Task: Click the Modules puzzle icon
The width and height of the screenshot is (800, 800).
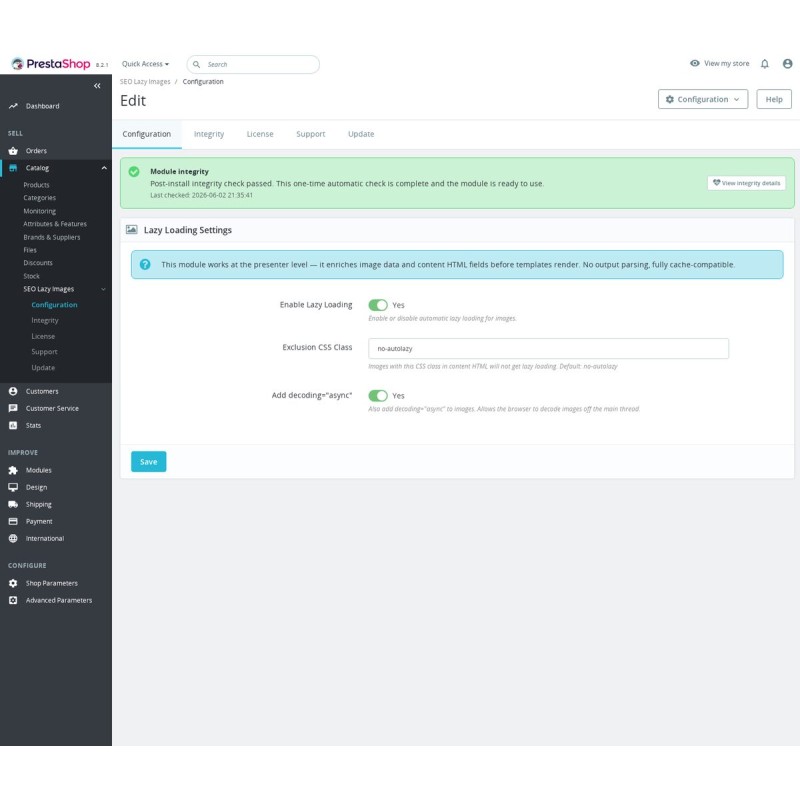Action: [13, 470]
